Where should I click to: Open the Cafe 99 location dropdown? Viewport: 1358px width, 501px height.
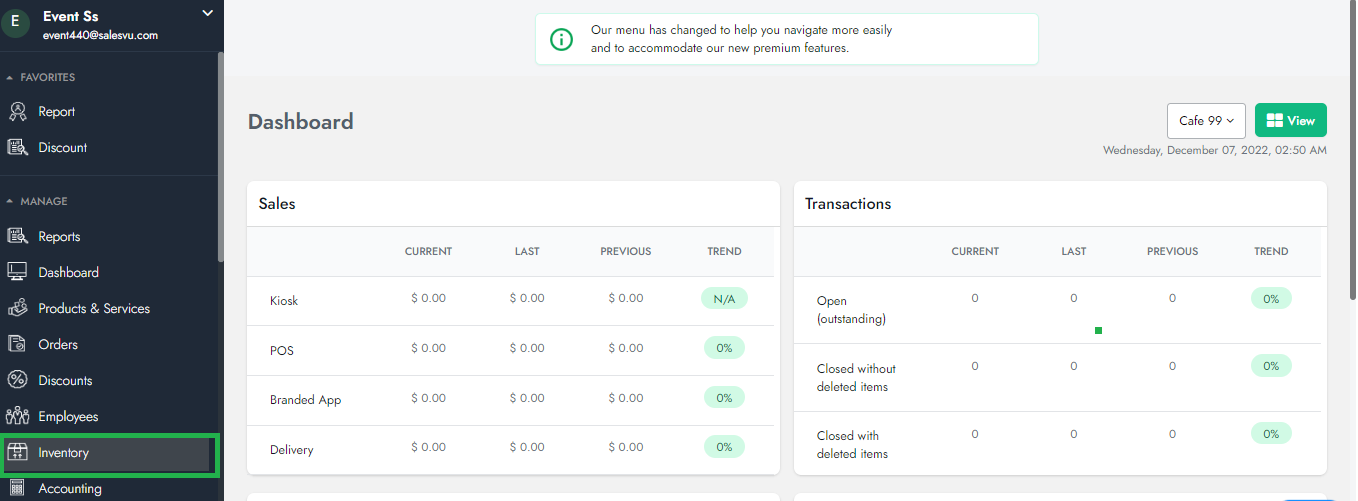pos(1205,121)
